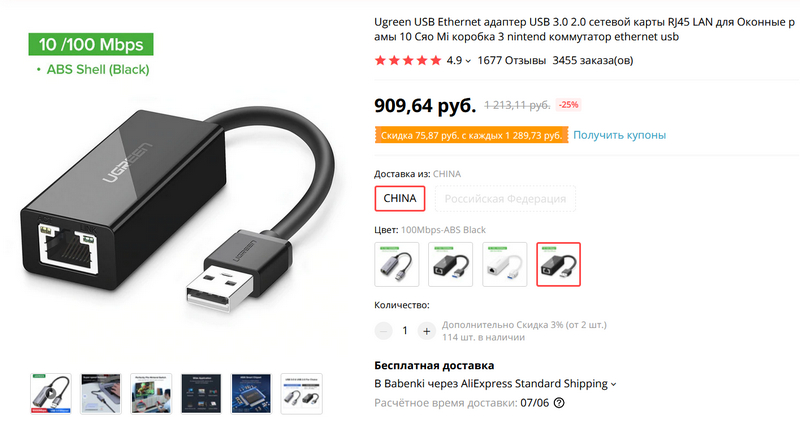Choose the black USB 3.0 adapter variant
Screen dimensions: 800x422
tap(451, 264)
